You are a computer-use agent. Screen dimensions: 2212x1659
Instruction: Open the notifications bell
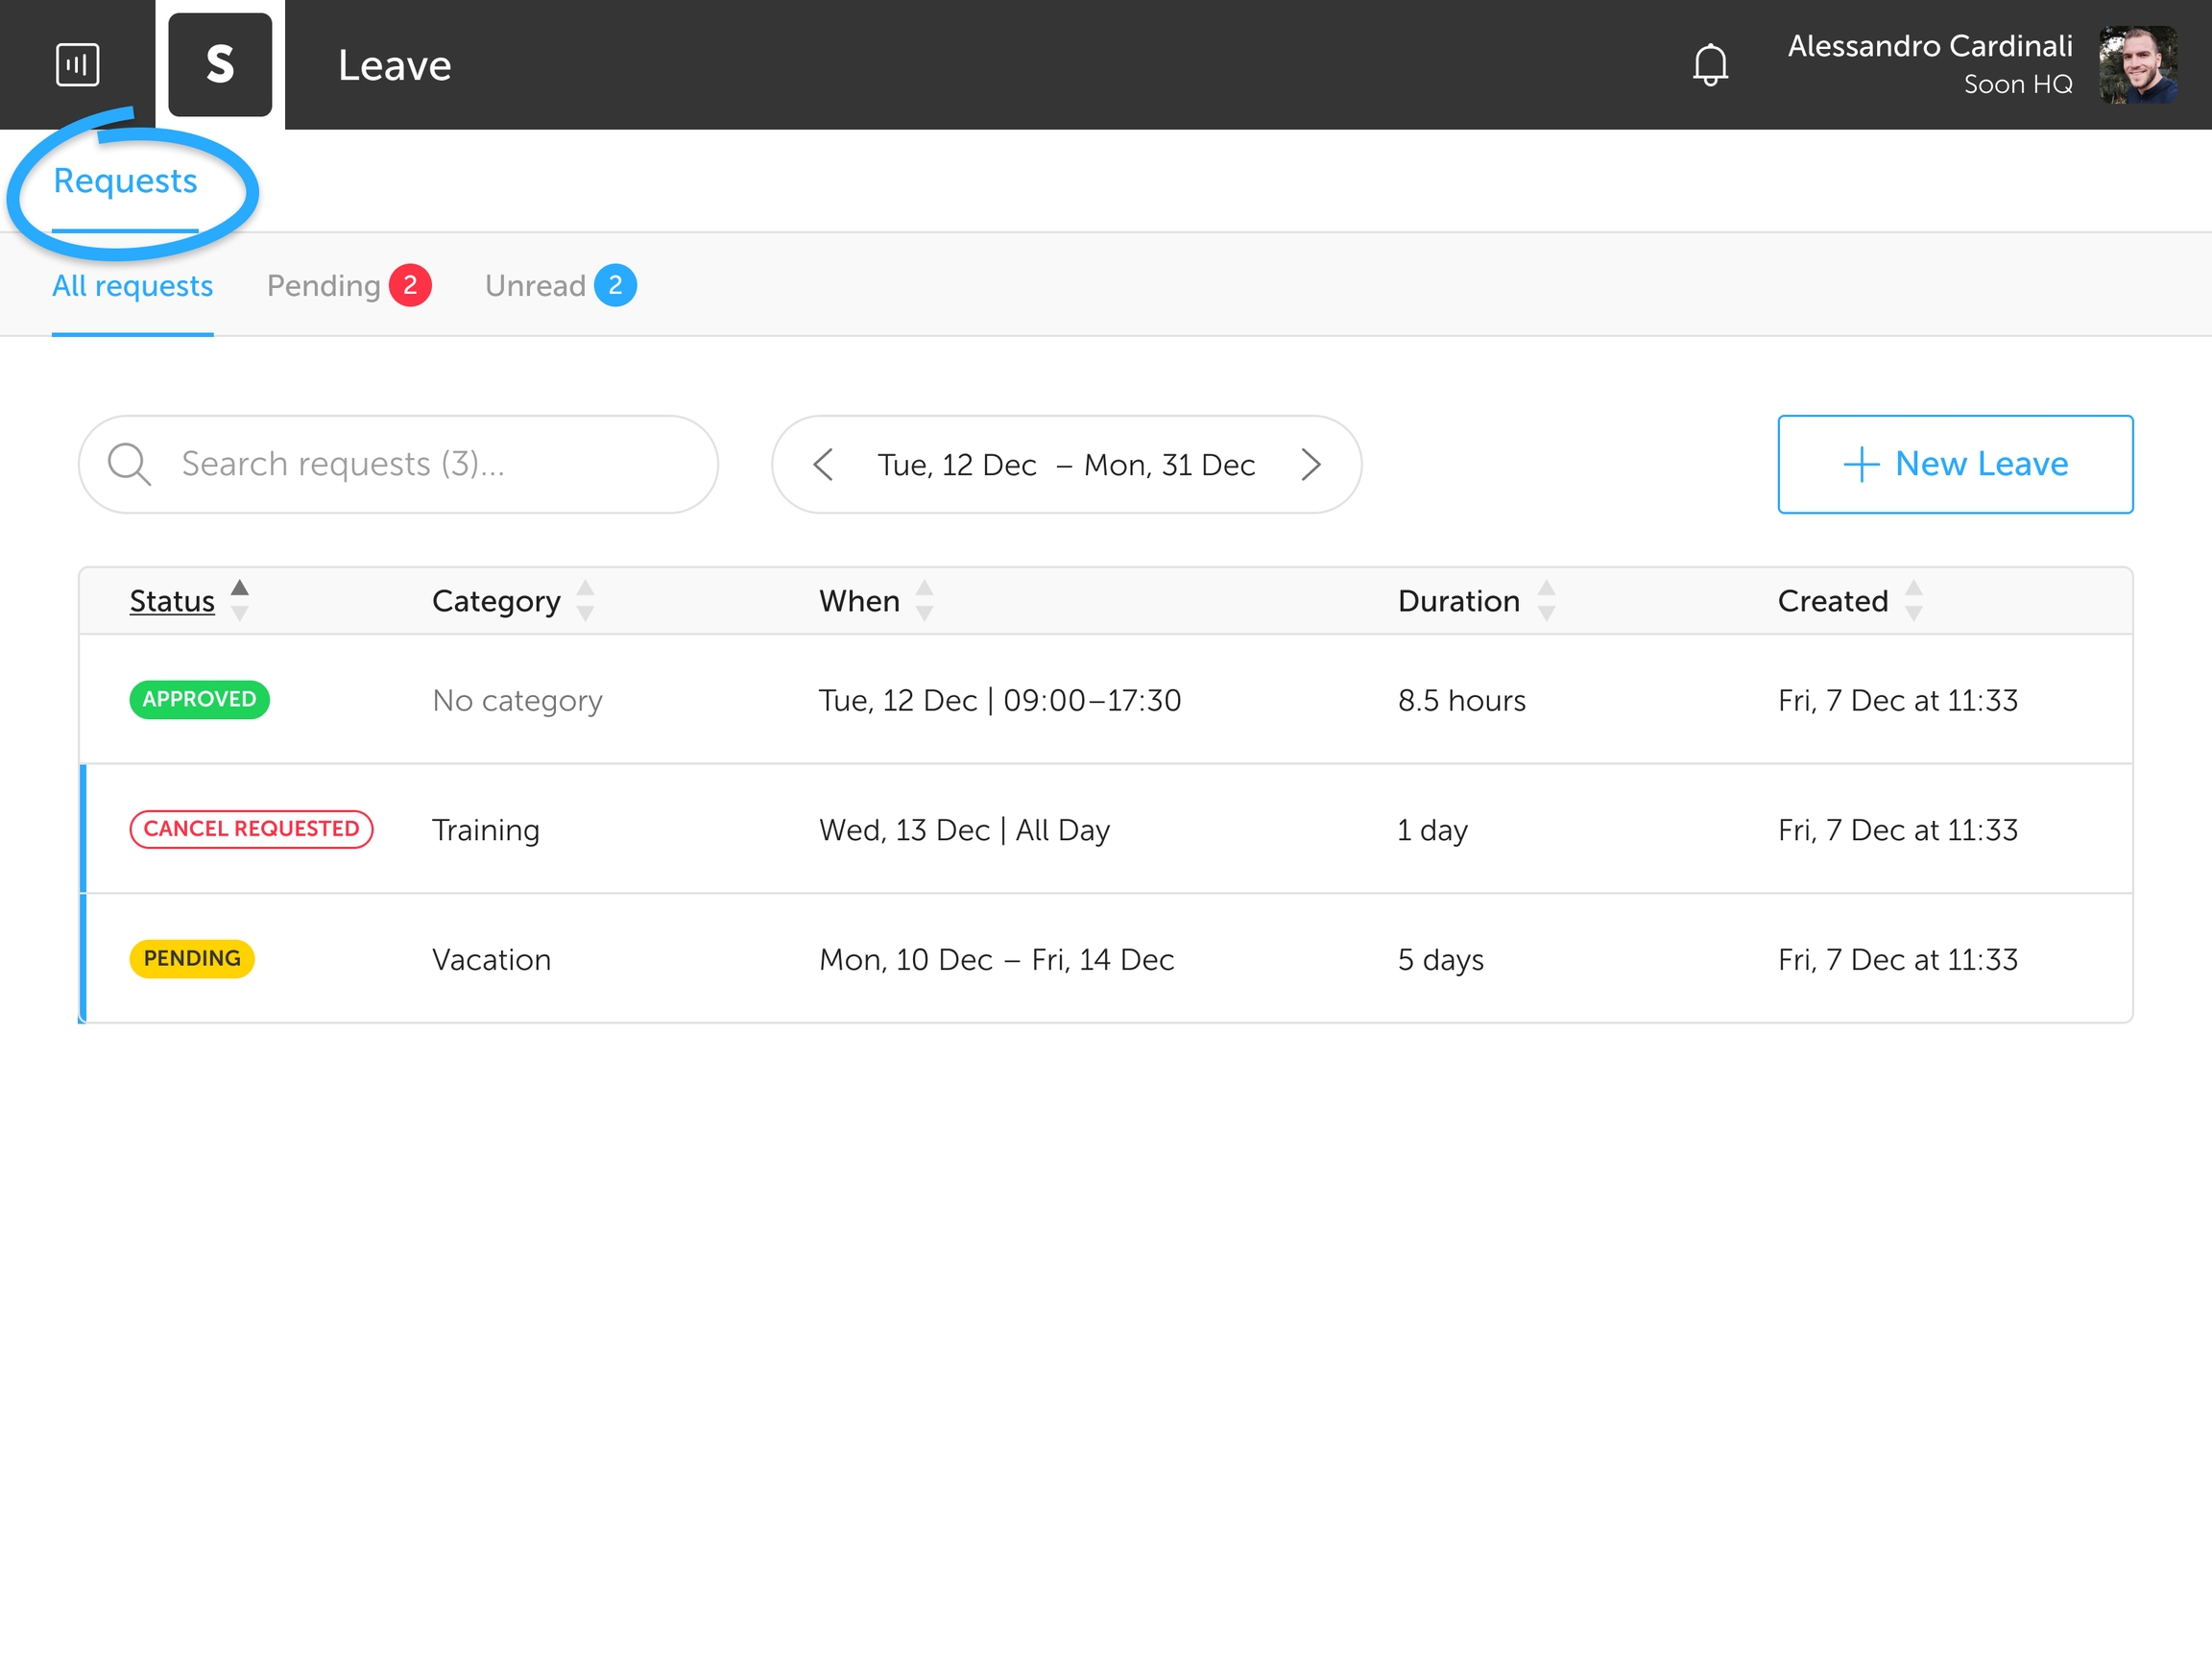(1710, 65)
